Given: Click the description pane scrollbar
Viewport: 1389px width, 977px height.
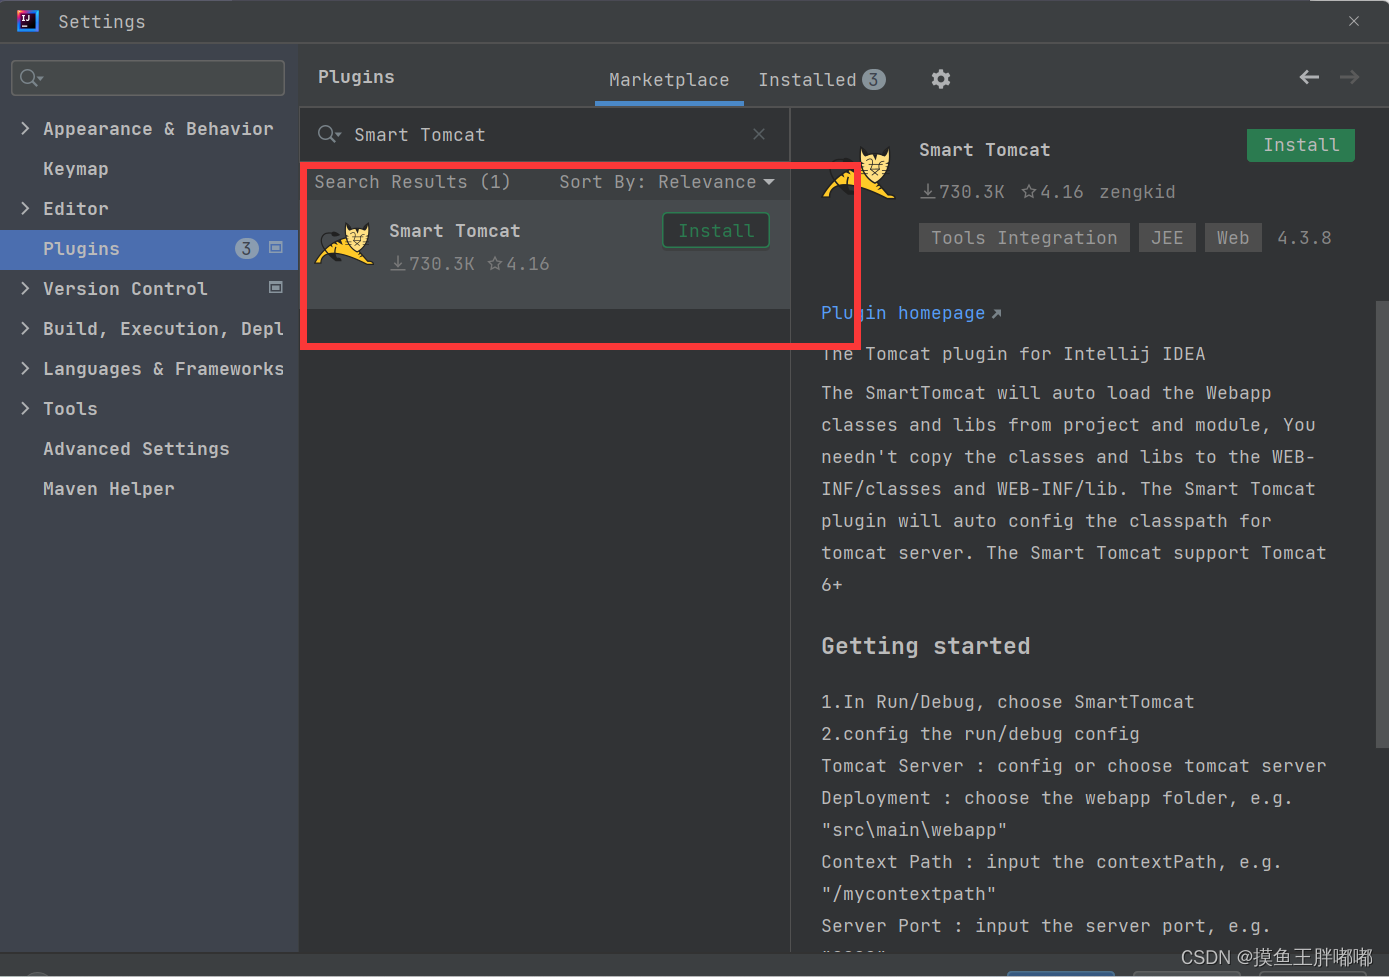Looking at the screenshot, I should tap(1382, 524).
